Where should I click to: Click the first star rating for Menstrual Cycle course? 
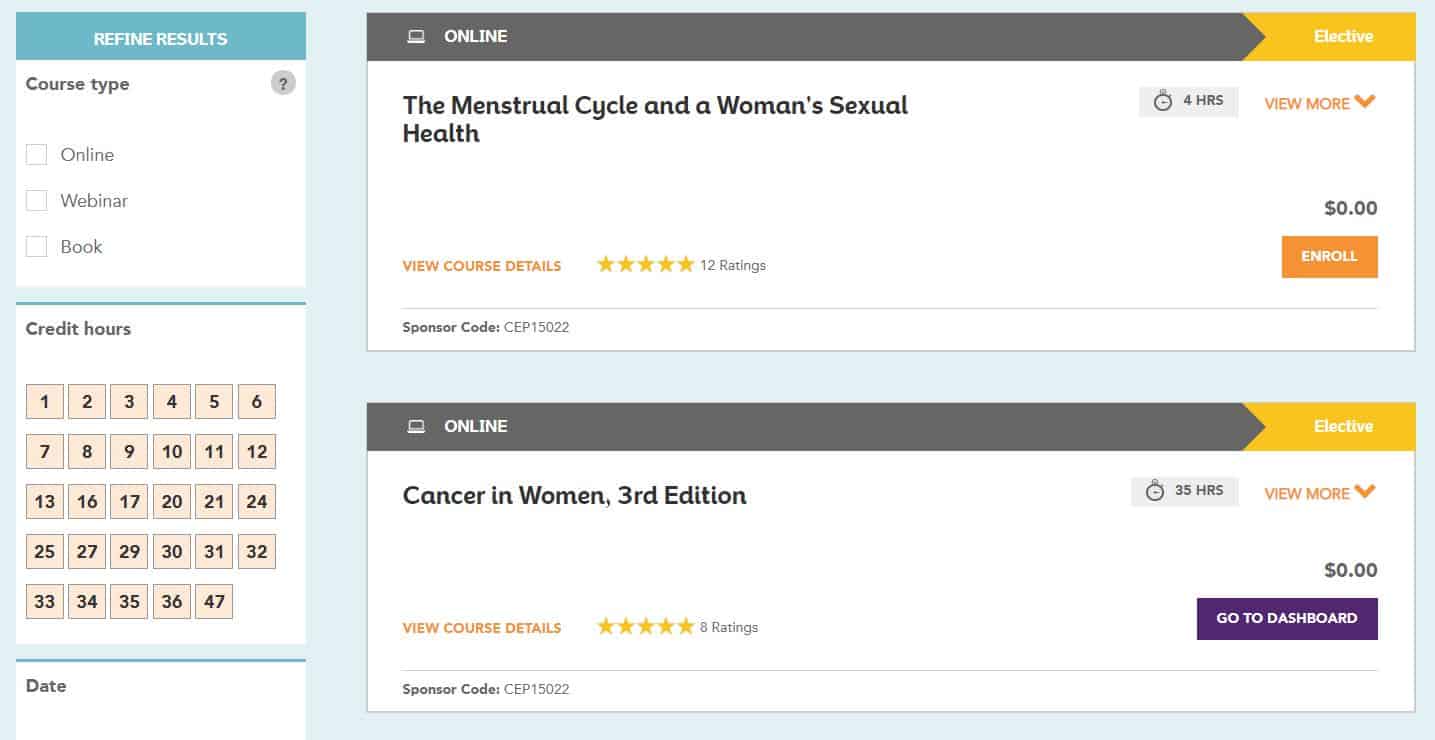[x=606, y=263]
